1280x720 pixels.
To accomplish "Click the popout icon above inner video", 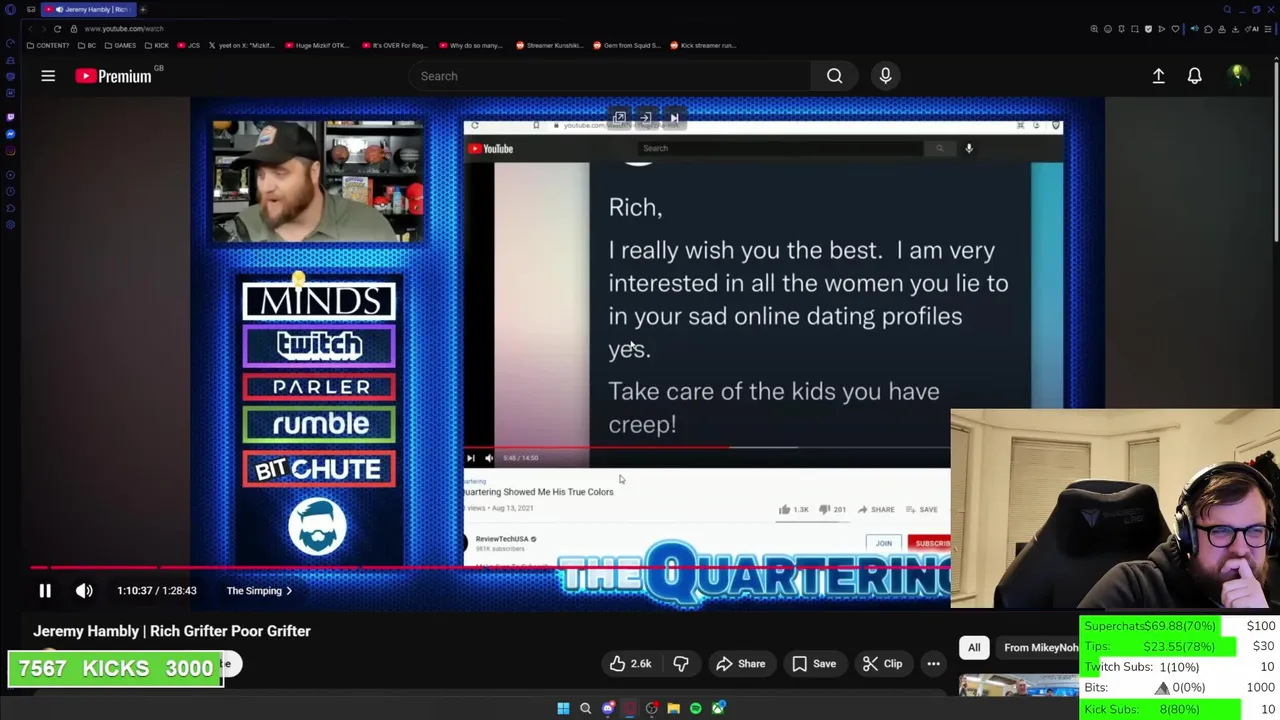I will (619, 118).
